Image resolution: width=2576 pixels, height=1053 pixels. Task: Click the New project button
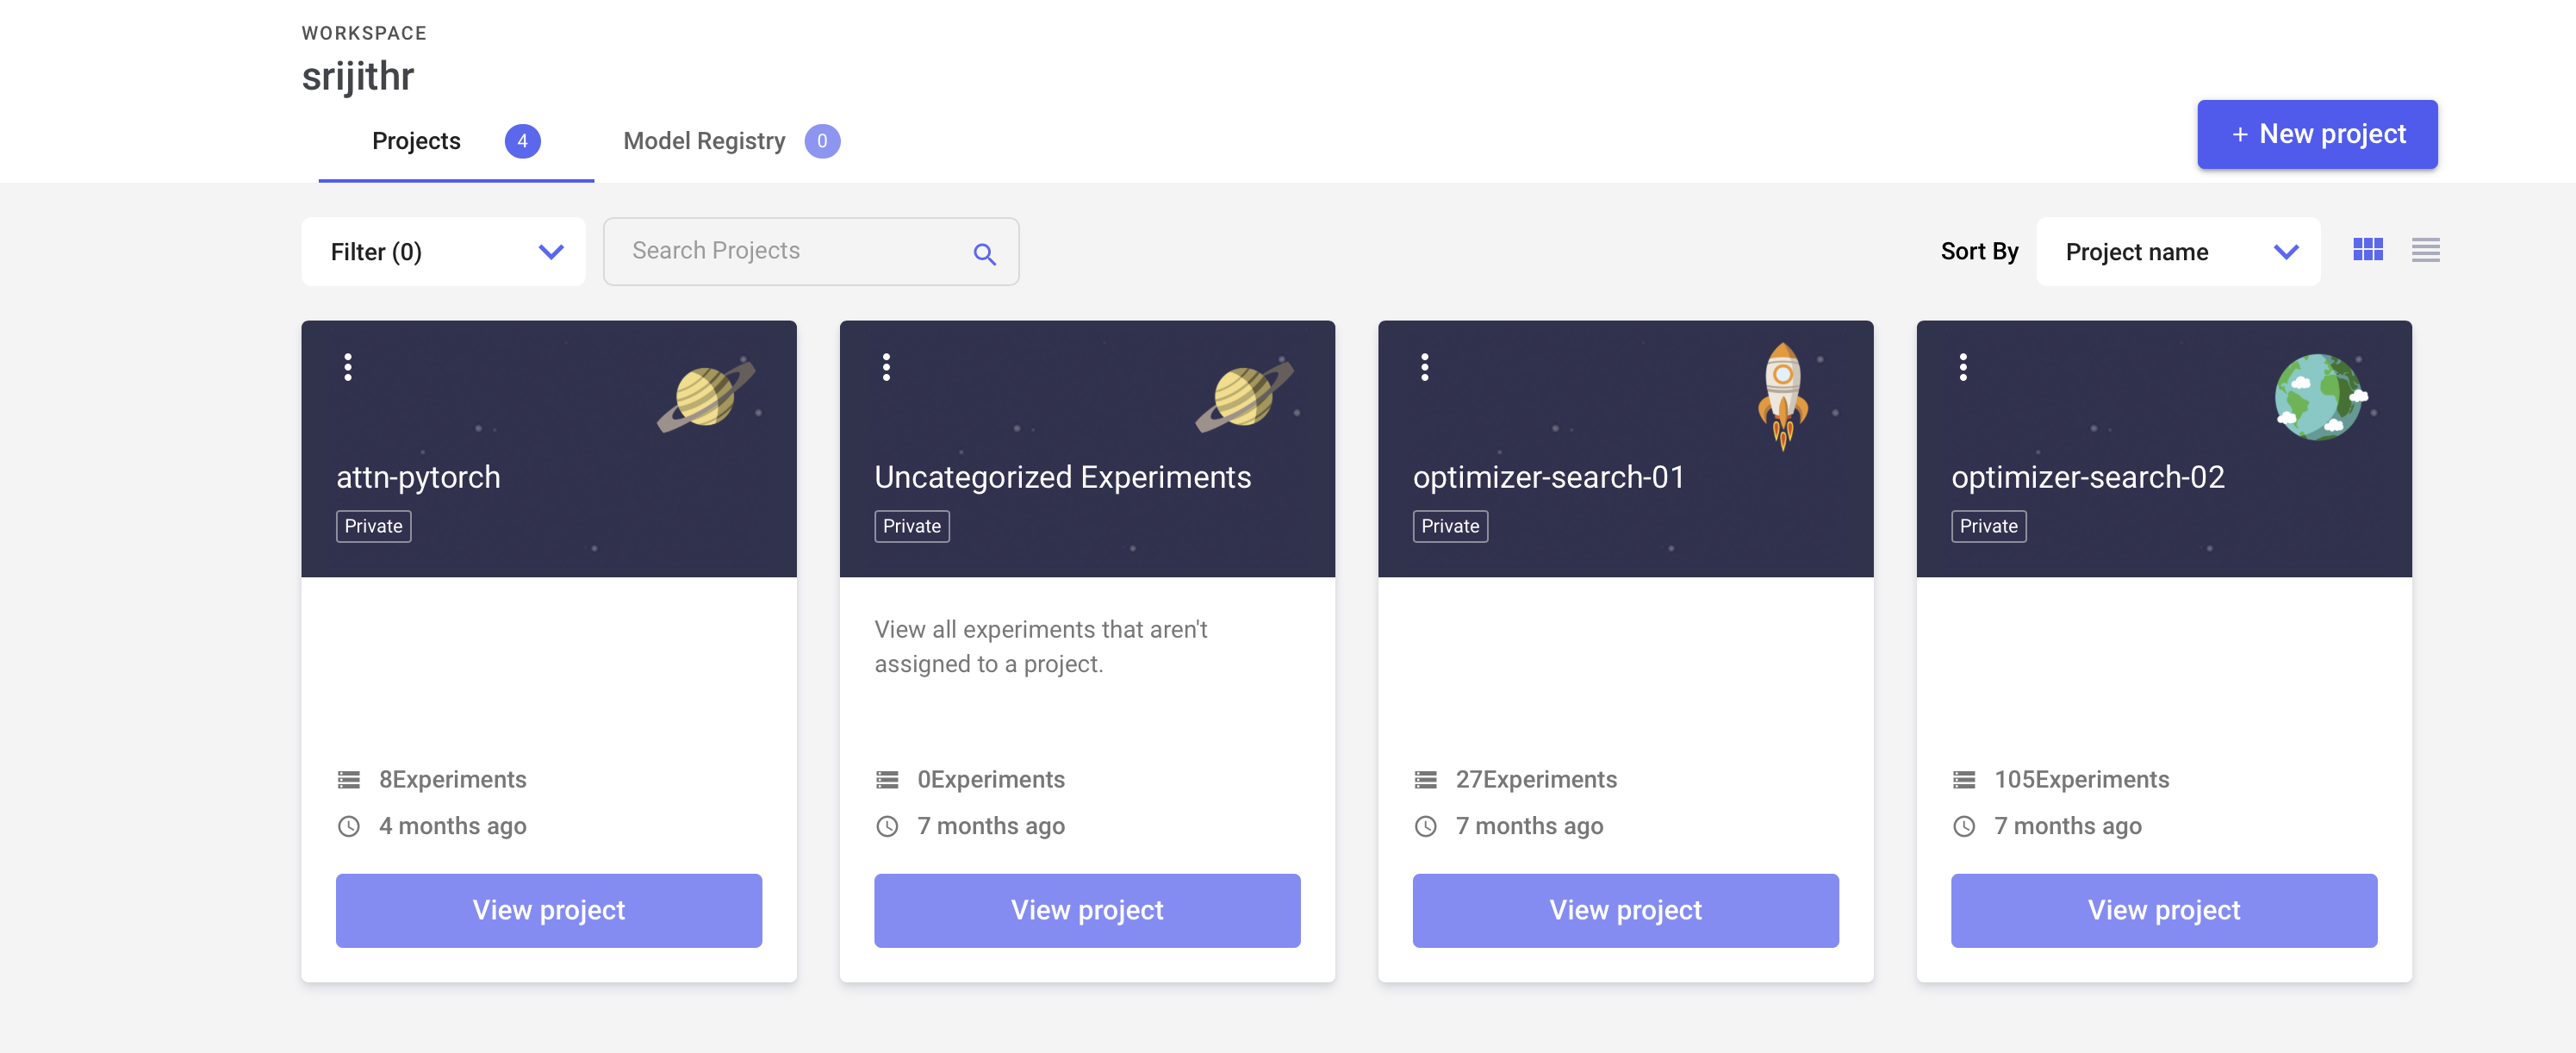click(2316, 134)
